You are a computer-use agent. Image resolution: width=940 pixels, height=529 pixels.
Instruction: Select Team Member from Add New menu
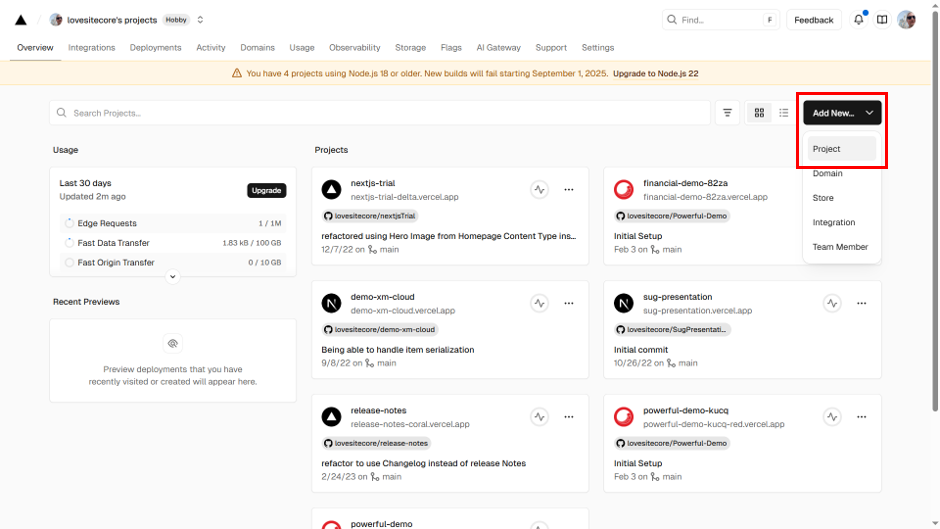(842, 247)
